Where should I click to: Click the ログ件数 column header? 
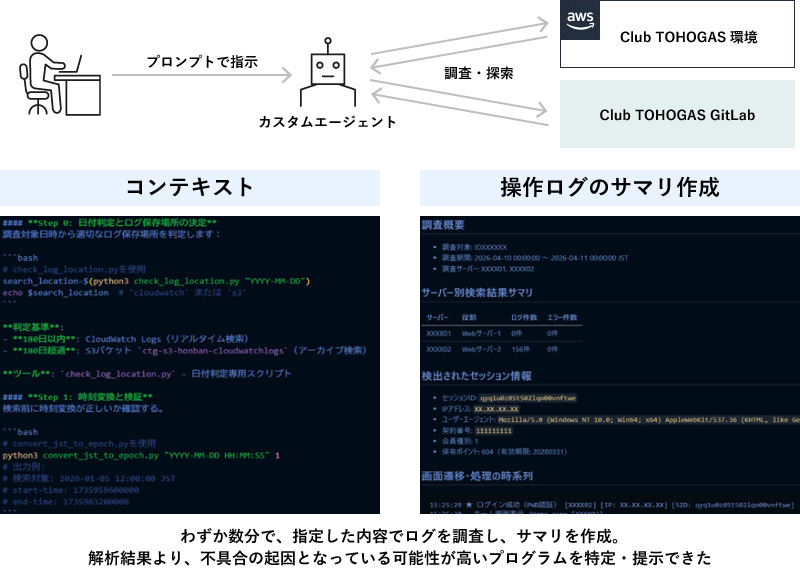(x=524, y=317)
